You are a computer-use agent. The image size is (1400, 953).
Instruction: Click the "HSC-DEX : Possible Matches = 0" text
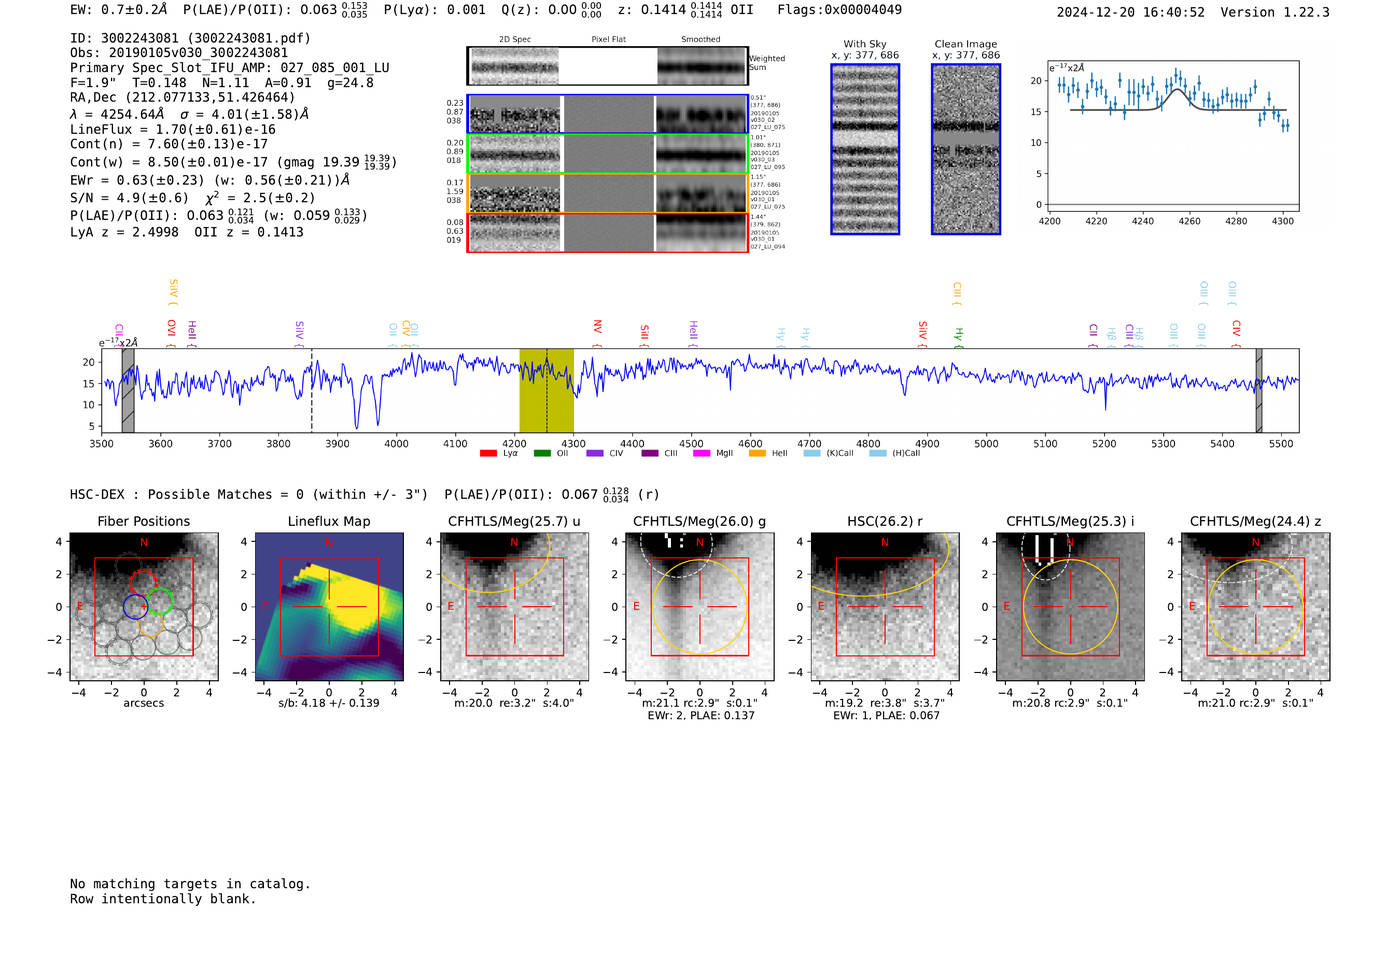coord(187,495)
